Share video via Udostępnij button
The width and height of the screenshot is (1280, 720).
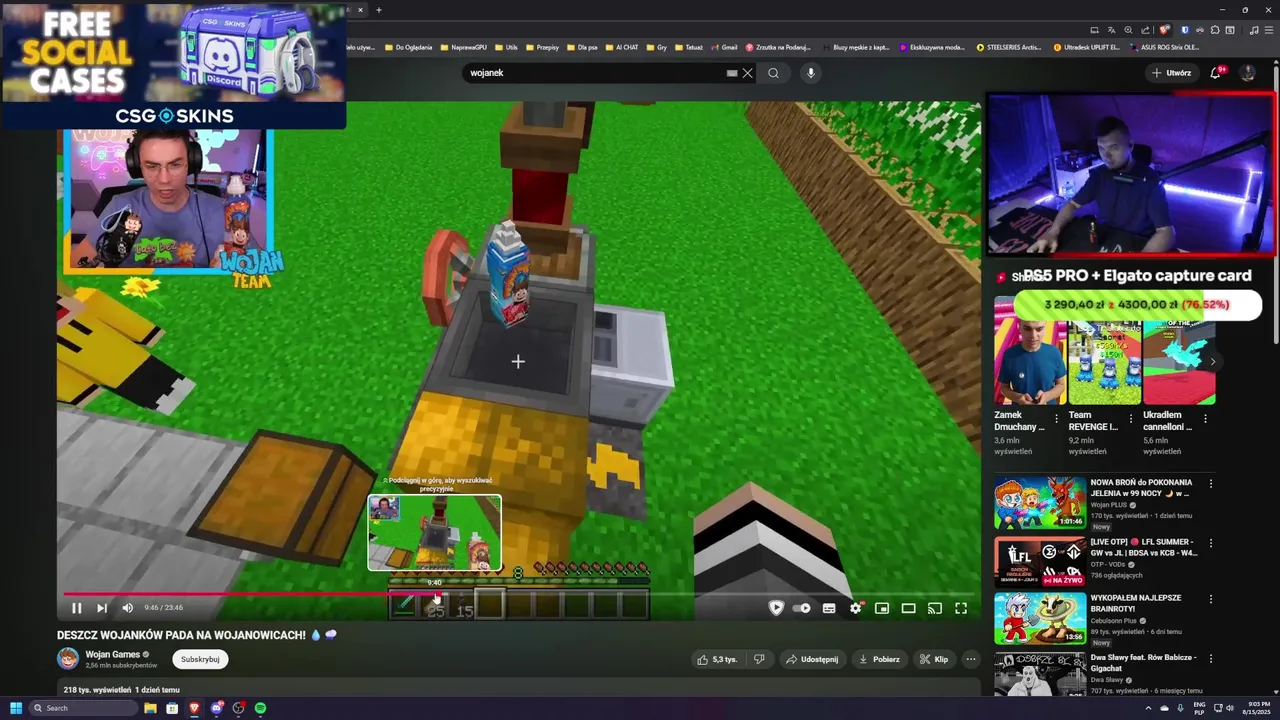tap(812, 659)
